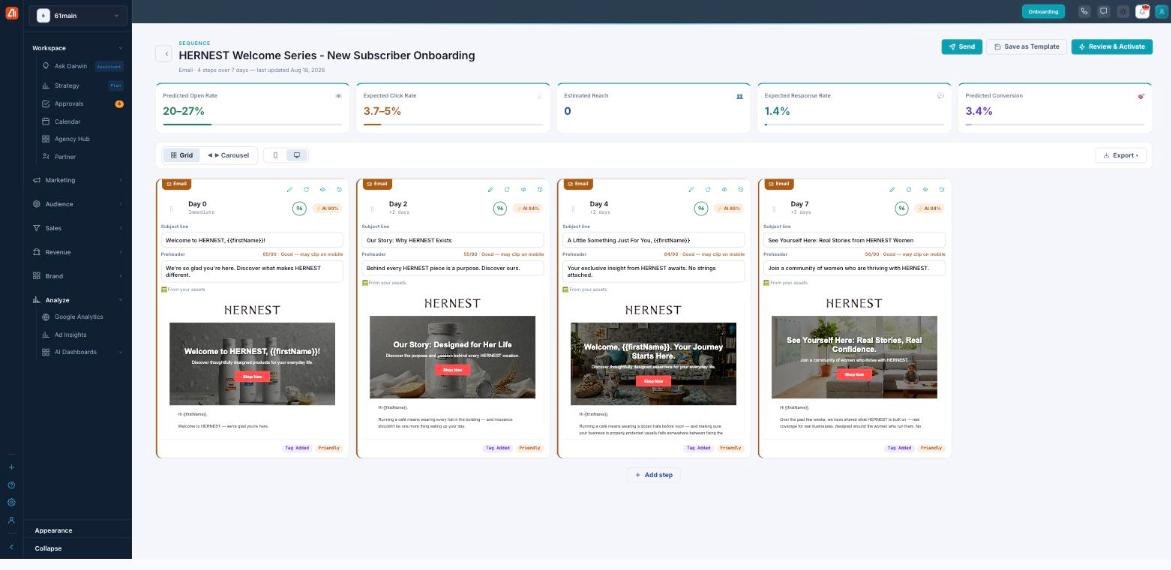The image size is (1171, 570).
Task: Delete the Day 7 email step
Action: click(x=942, y=190)
